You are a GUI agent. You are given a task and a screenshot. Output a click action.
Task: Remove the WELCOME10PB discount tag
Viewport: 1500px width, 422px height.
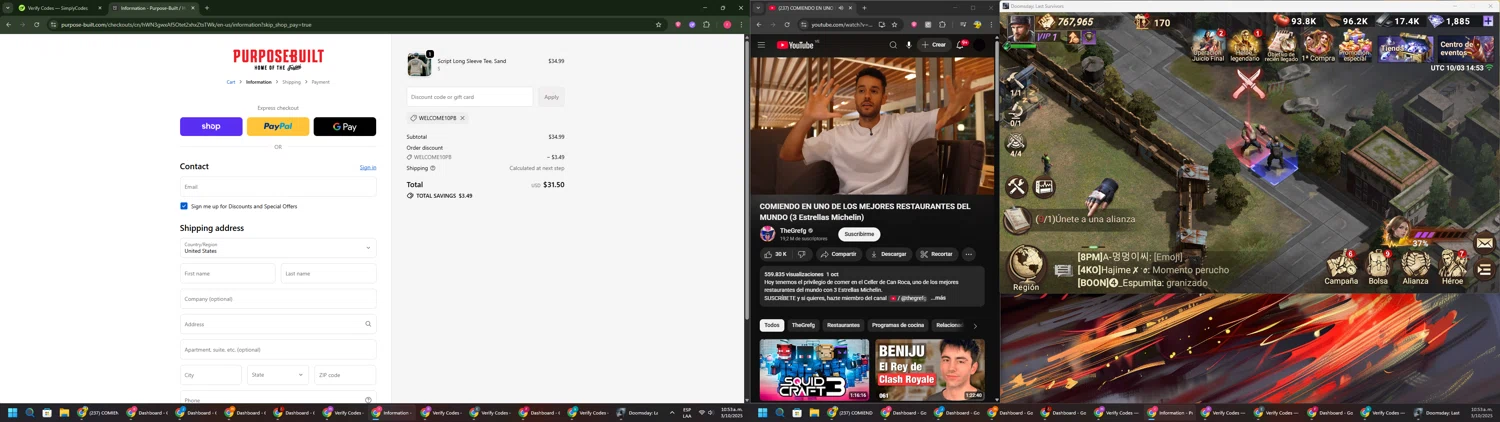tap(462, 118)
